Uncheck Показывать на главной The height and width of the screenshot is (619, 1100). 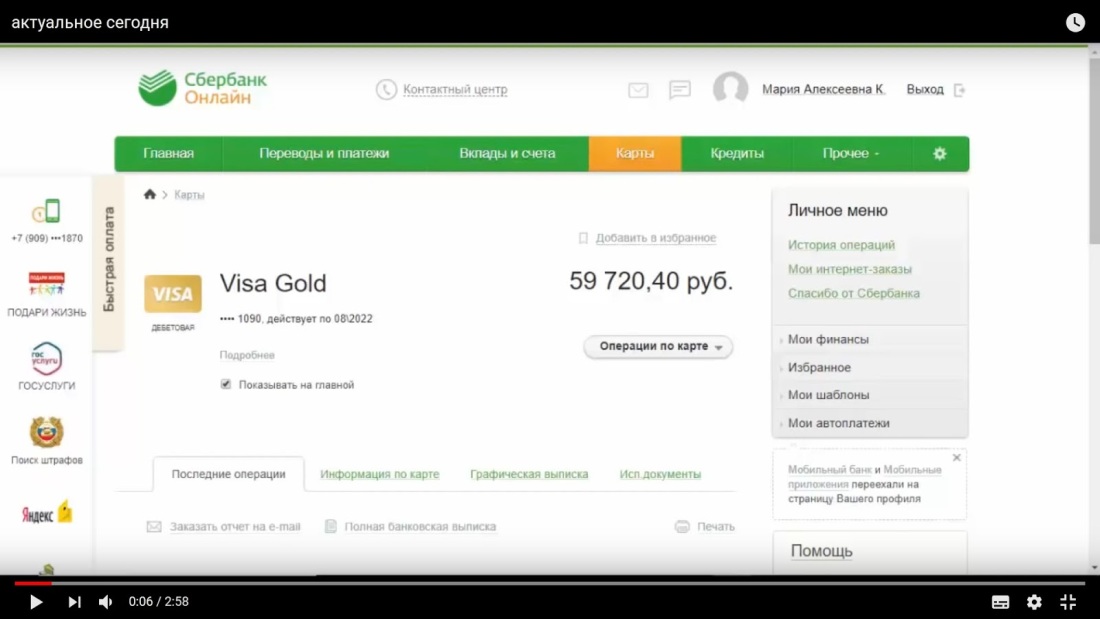click(x=225, y=383)
